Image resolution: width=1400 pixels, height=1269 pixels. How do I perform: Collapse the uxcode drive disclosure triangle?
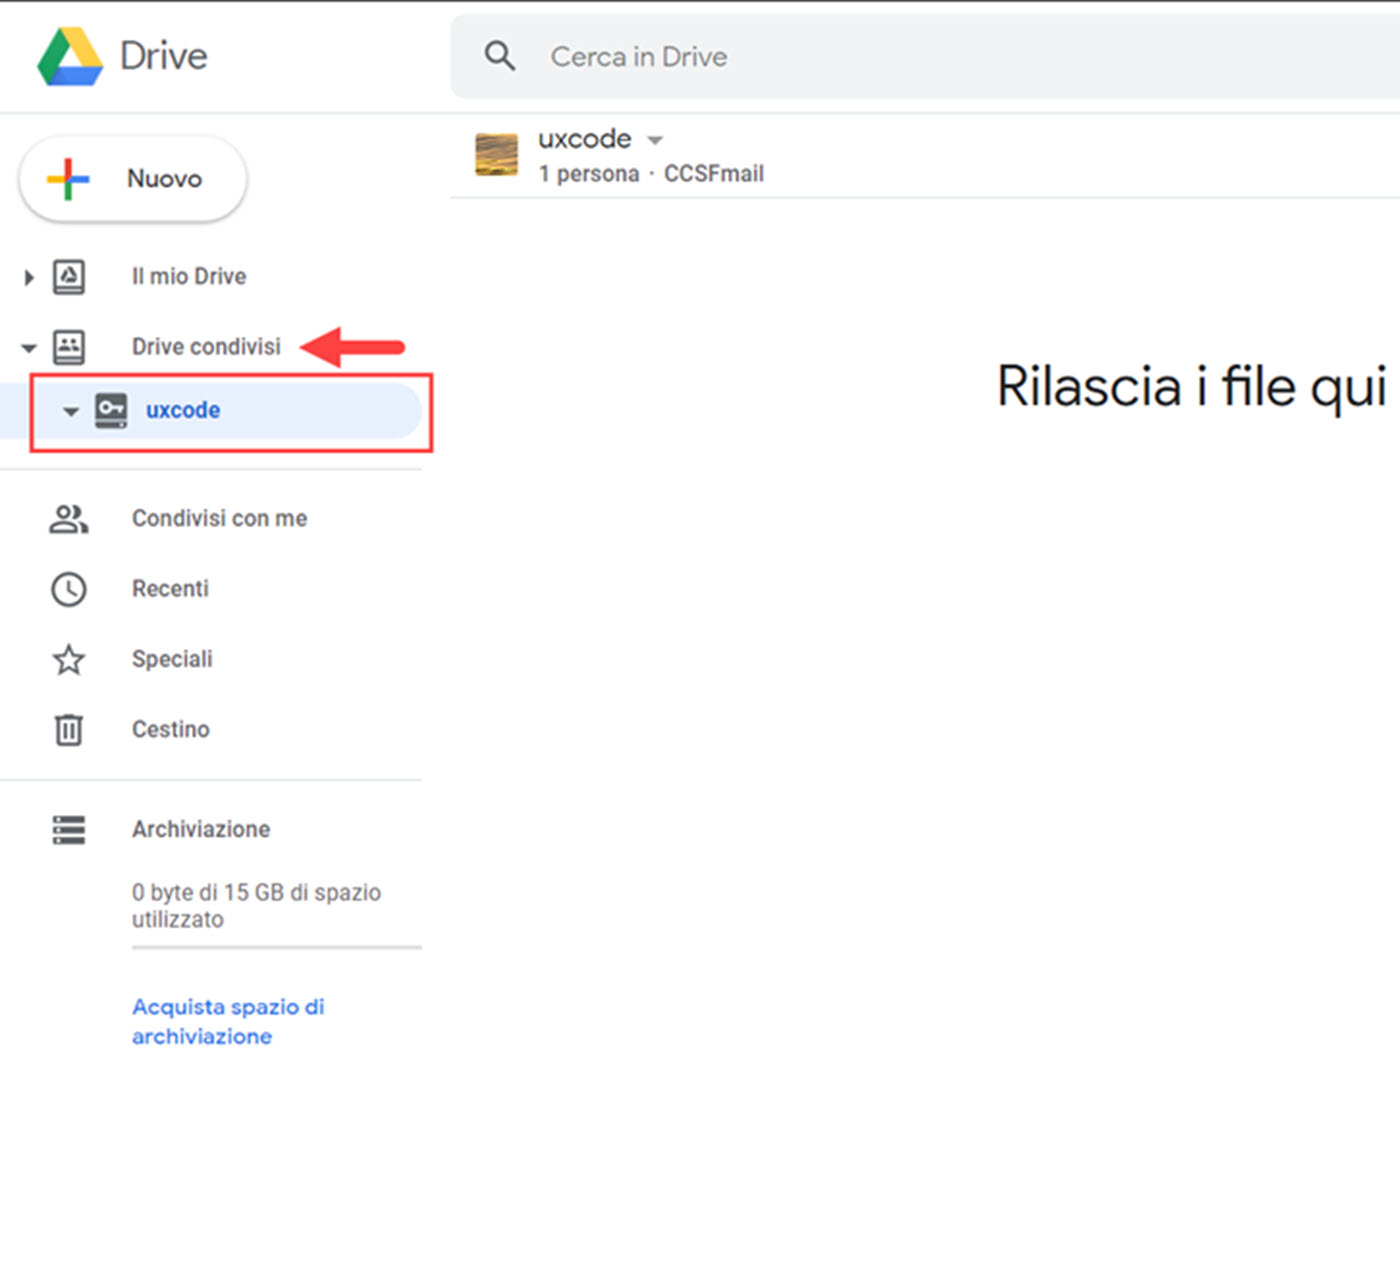pyautogui.click(x=70, y=410)
